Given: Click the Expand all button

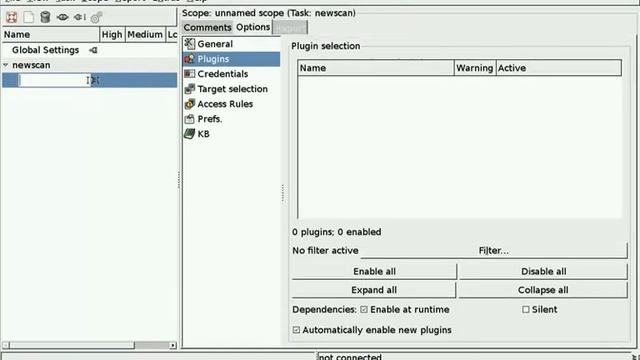Looking at the screenshot, I should point(374,290).
